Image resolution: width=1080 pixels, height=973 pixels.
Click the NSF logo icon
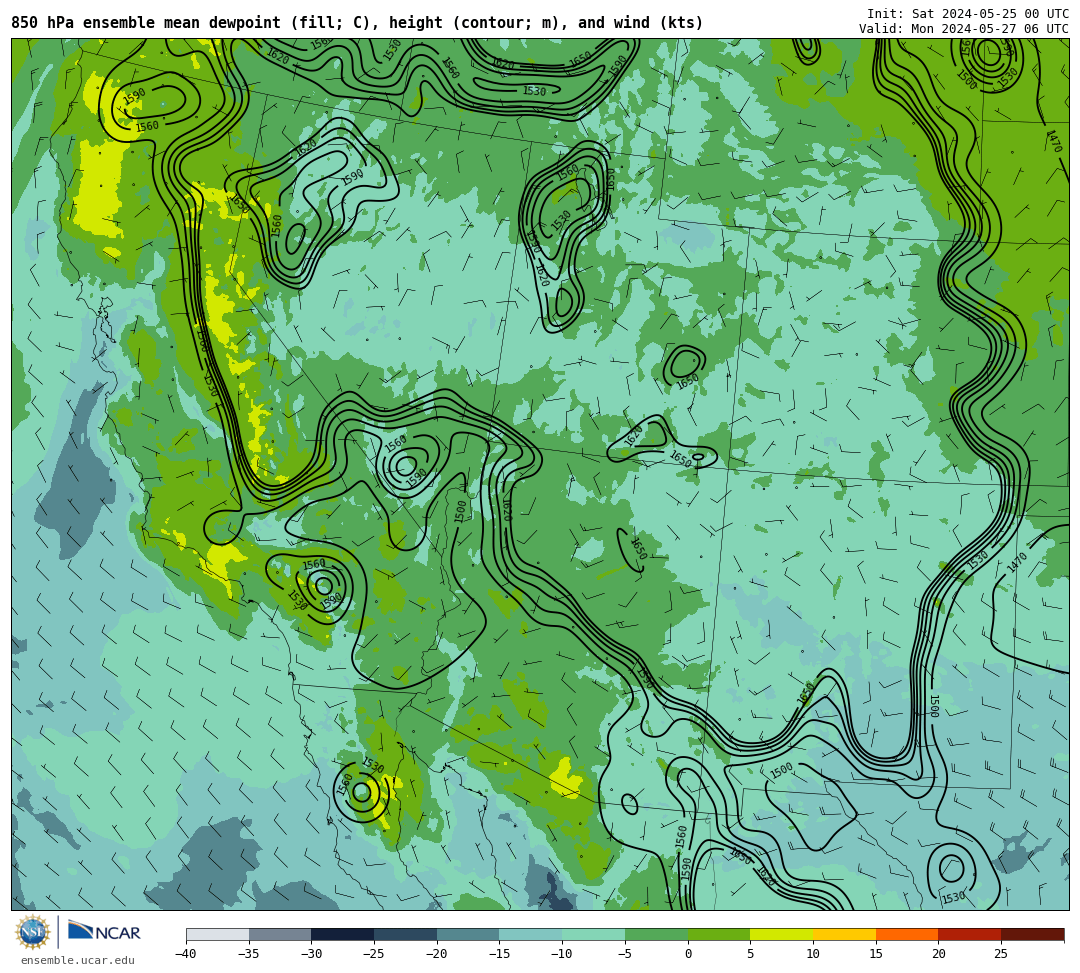pyautogui.click(x=33, y=932)
